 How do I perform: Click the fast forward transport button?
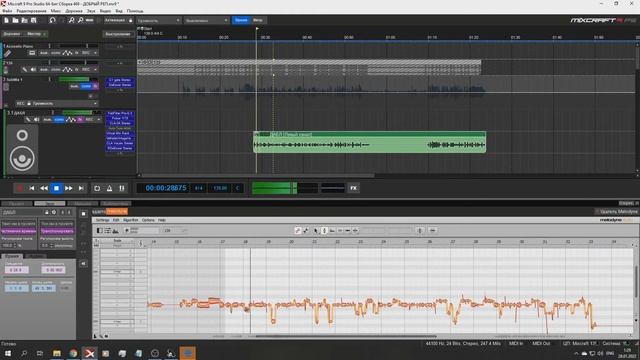(69, 188)
